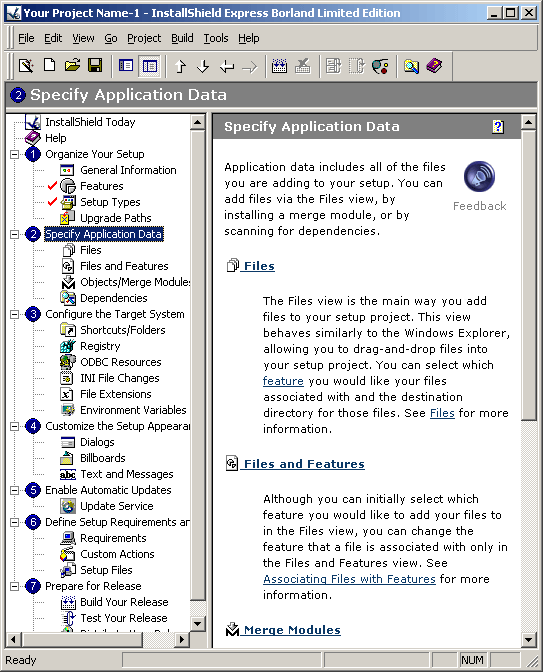This screenshot has height=672, width=543.
Task: Select Upgrade Paths tree item
Action: point(116,218)
